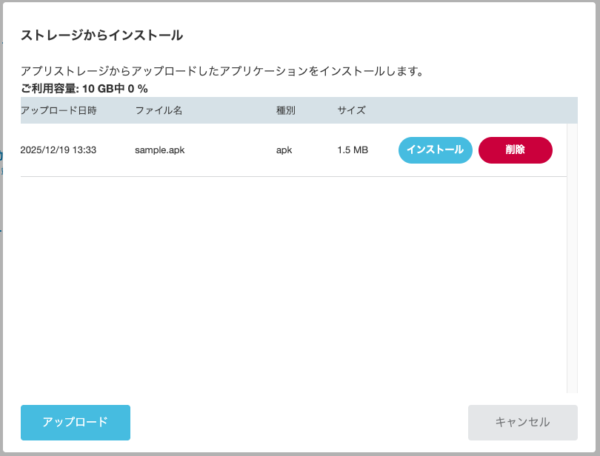Dismiss the dialog with キャンセル

click(522, 422)
